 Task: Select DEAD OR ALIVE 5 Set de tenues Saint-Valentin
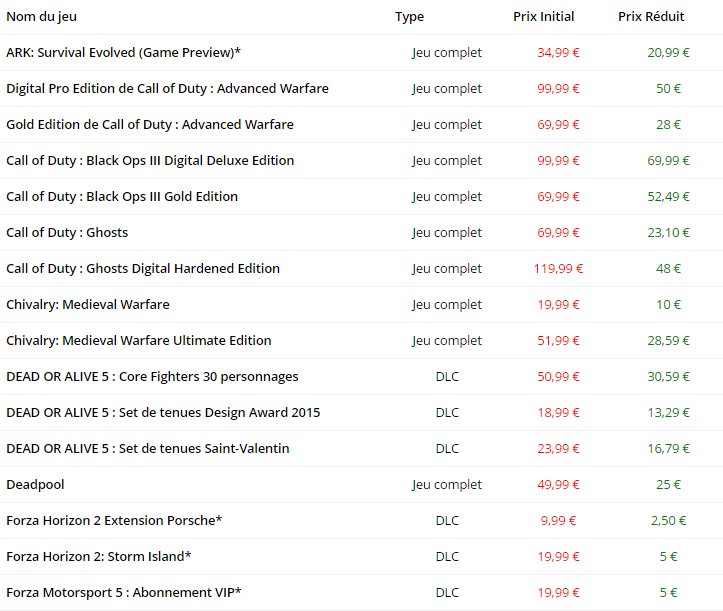[148, 449]
